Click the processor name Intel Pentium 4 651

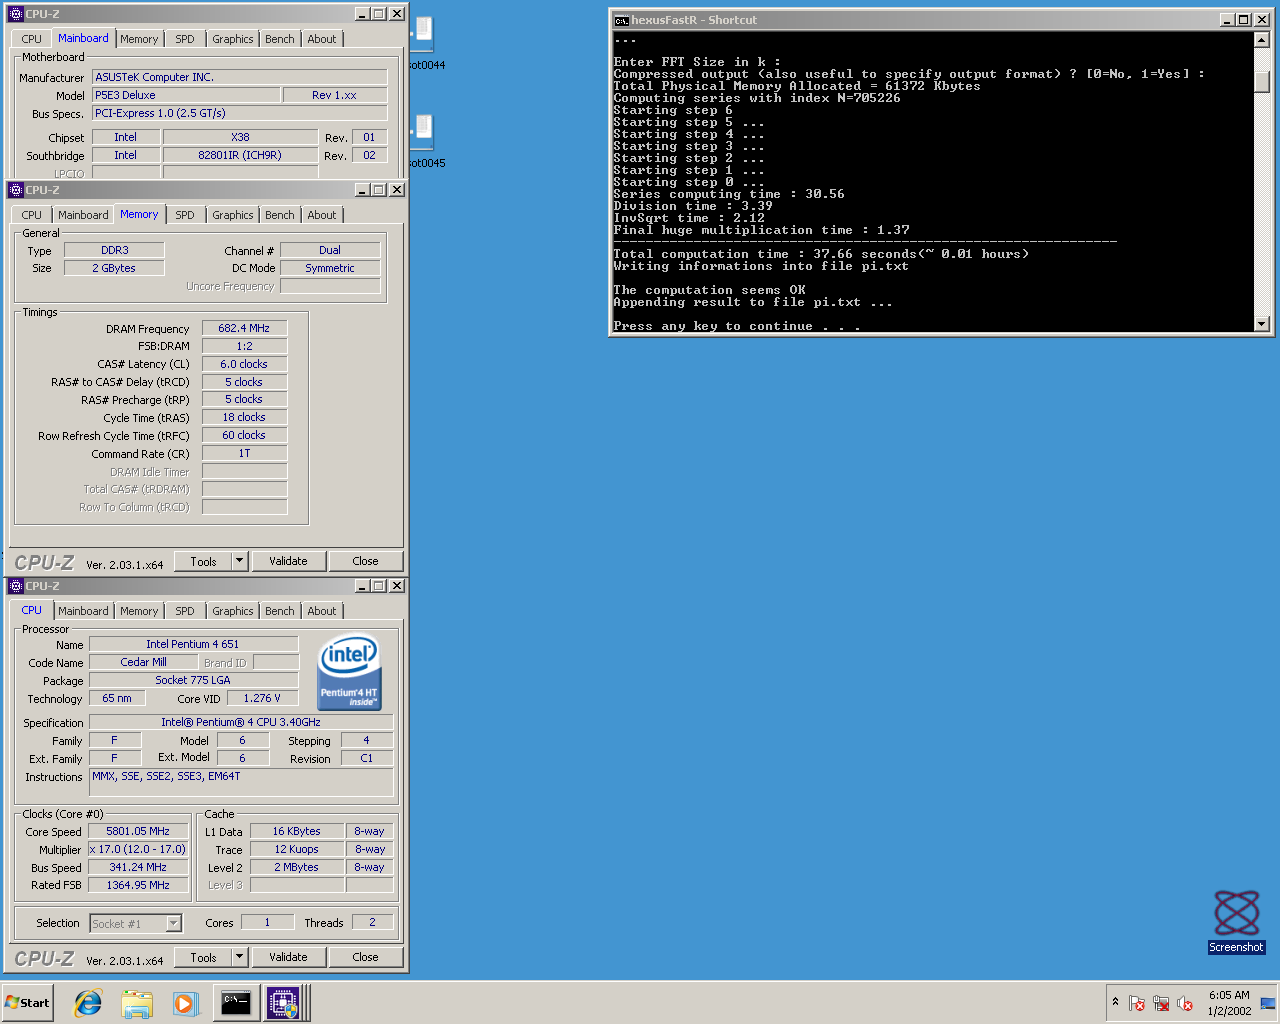[x=193, y=645]
